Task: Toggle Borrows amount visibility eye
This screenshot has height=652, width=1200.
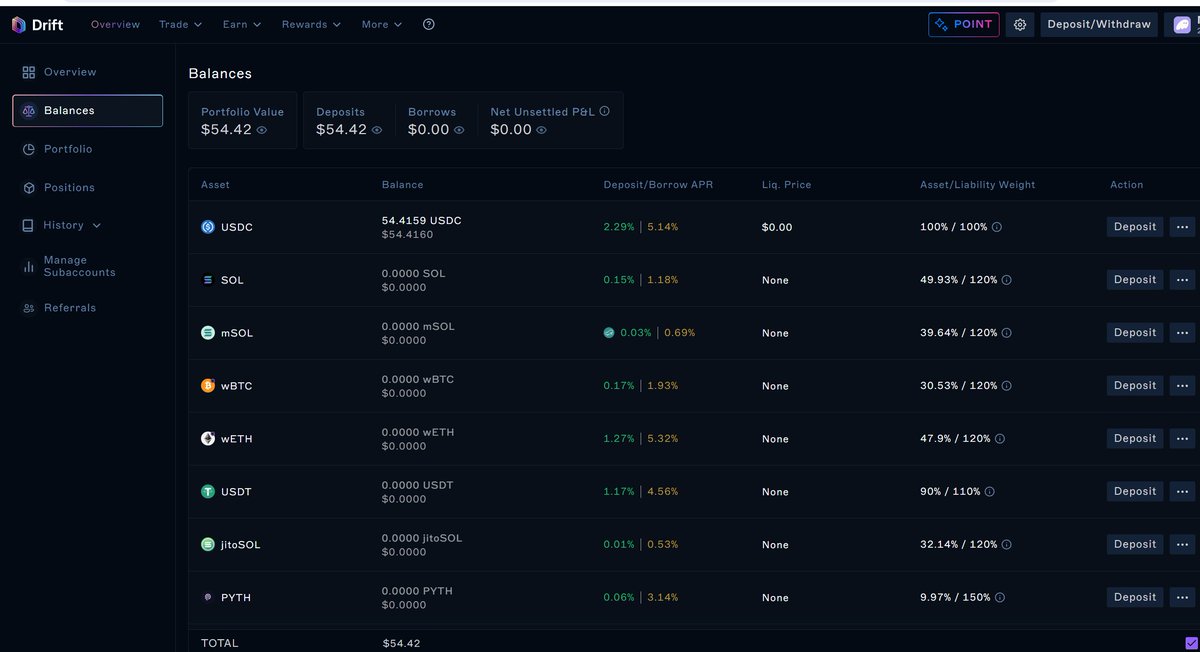Action: [x=459, y=130]
